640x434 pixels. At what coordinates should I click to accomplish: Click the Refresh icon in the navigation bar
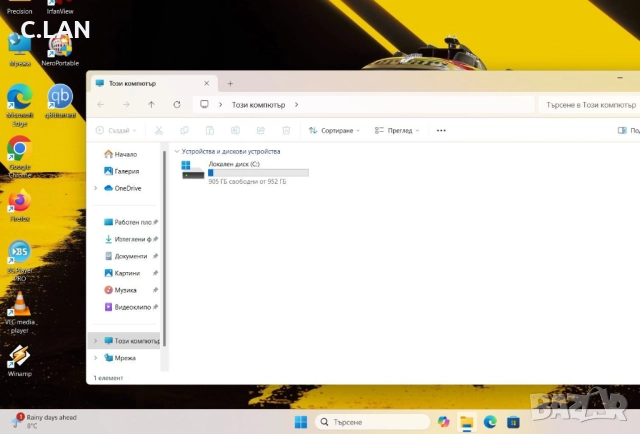tap(177, 104)
